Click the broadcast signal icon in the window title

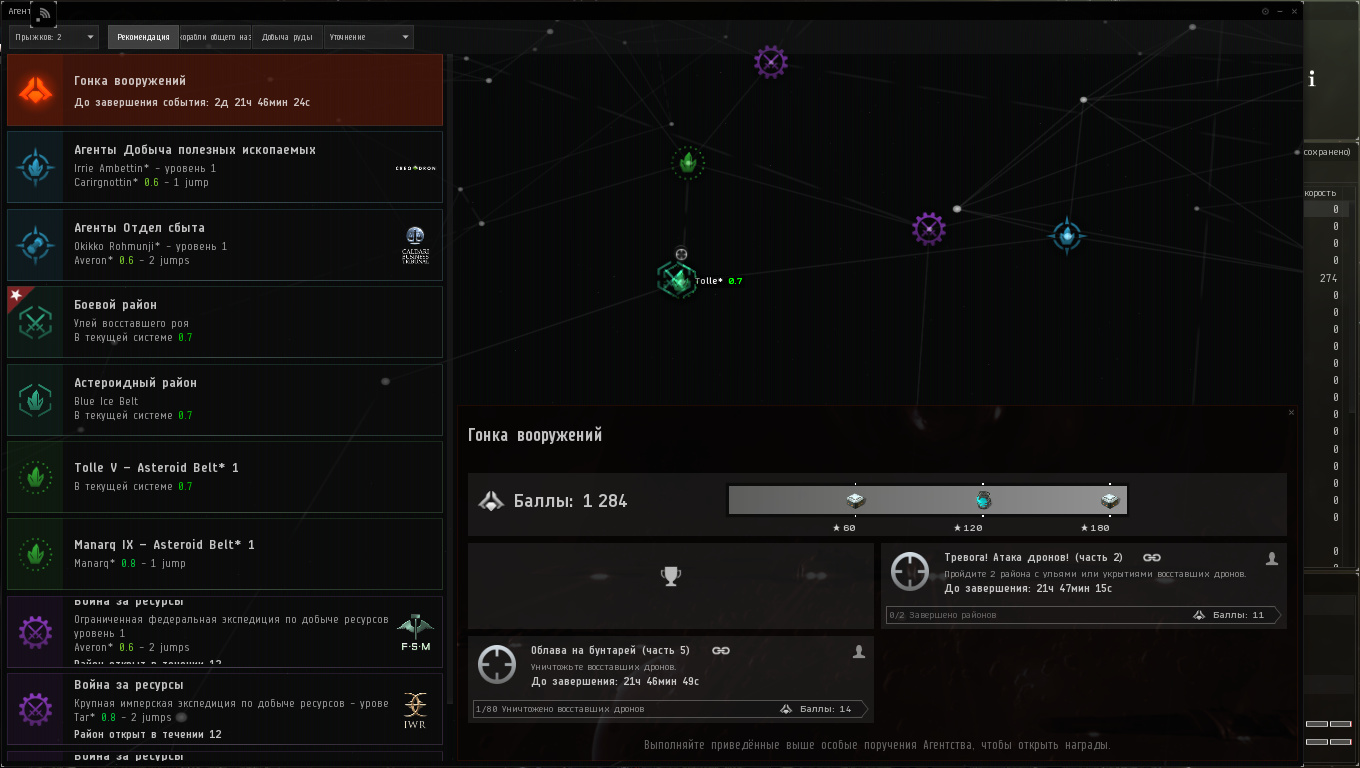pos(44,14)
